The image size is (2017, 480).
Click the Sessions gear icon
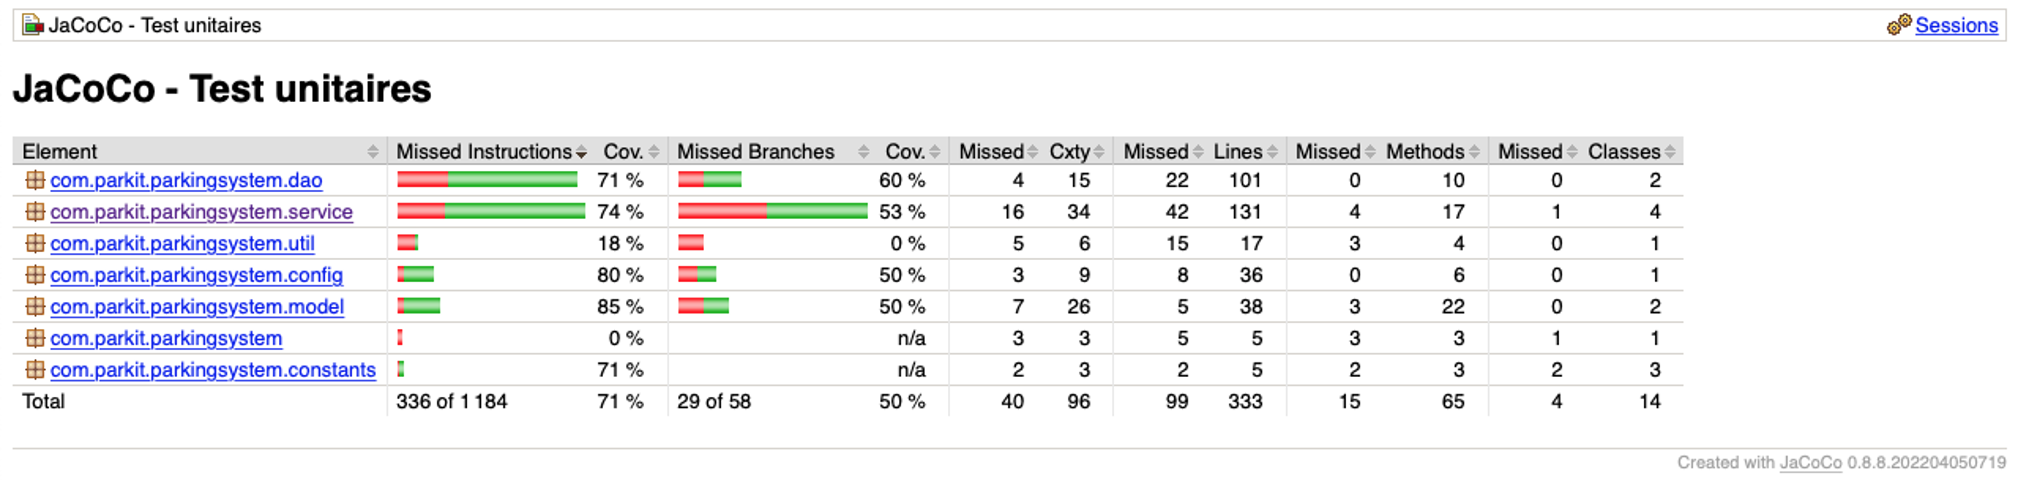click(1899, 25)
